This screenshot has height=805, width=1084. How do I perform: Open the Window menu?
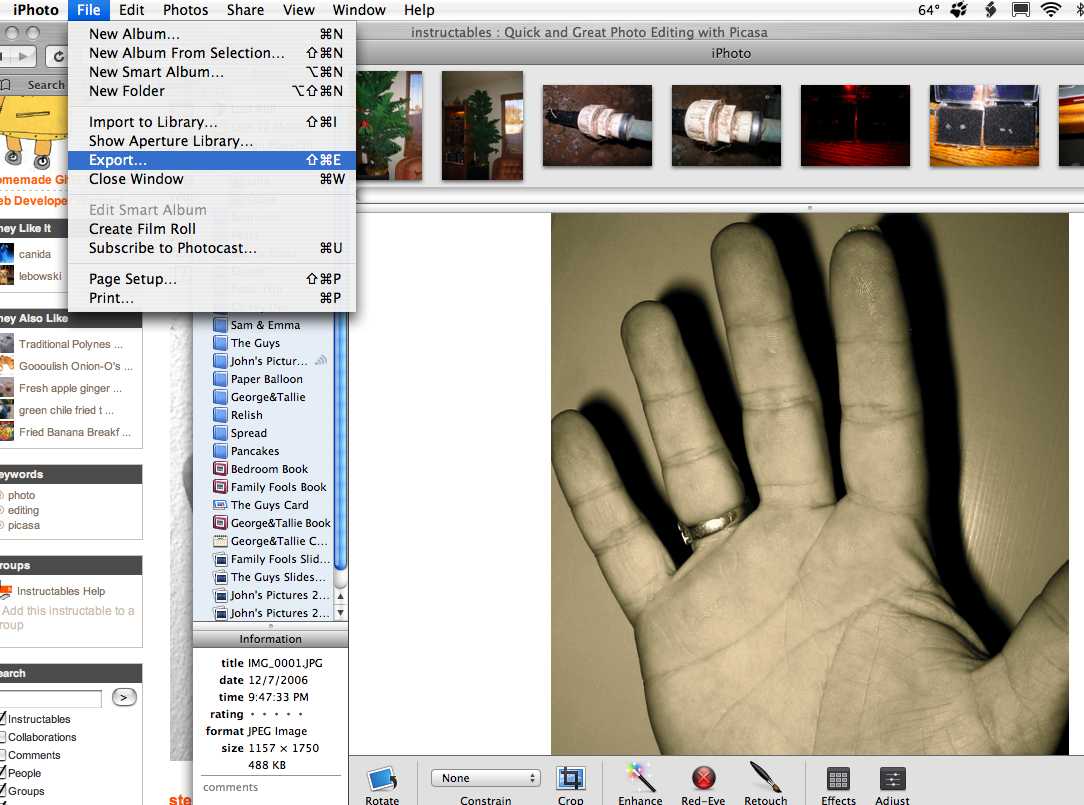[x=359, y=10]
